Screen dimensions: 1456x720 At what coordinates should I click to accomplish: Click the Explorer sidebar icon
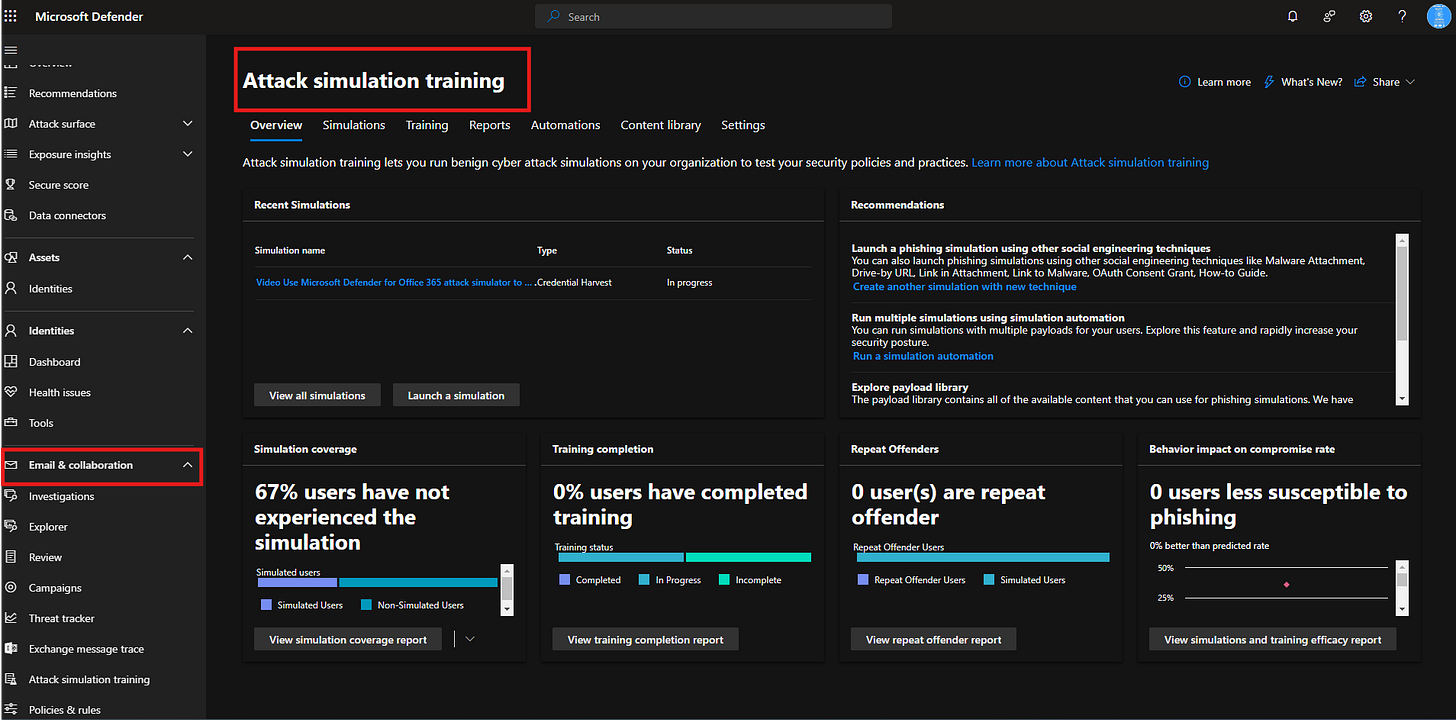pyautogui.click(x=11, y=526)
